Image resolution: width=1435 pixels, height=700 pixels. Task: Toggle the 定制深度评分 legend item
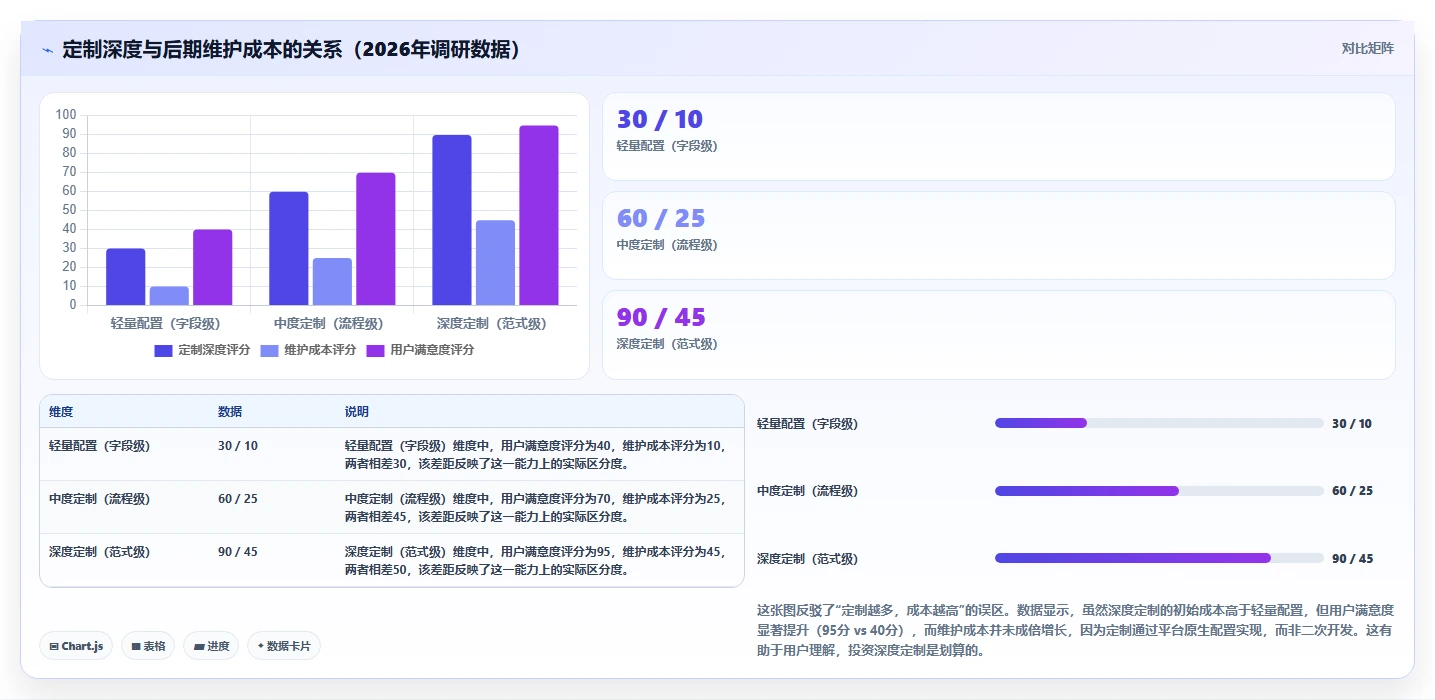(x=202, y=350)
